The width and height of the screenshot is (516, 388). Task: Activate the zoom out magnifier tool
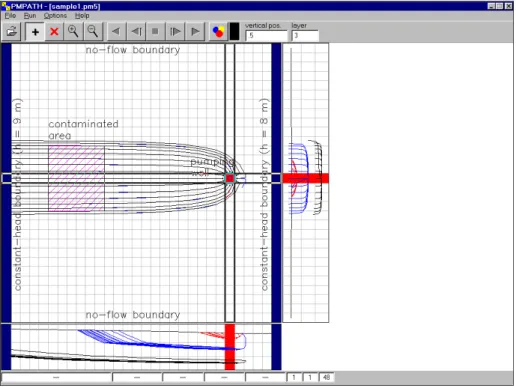coord(92,32)
